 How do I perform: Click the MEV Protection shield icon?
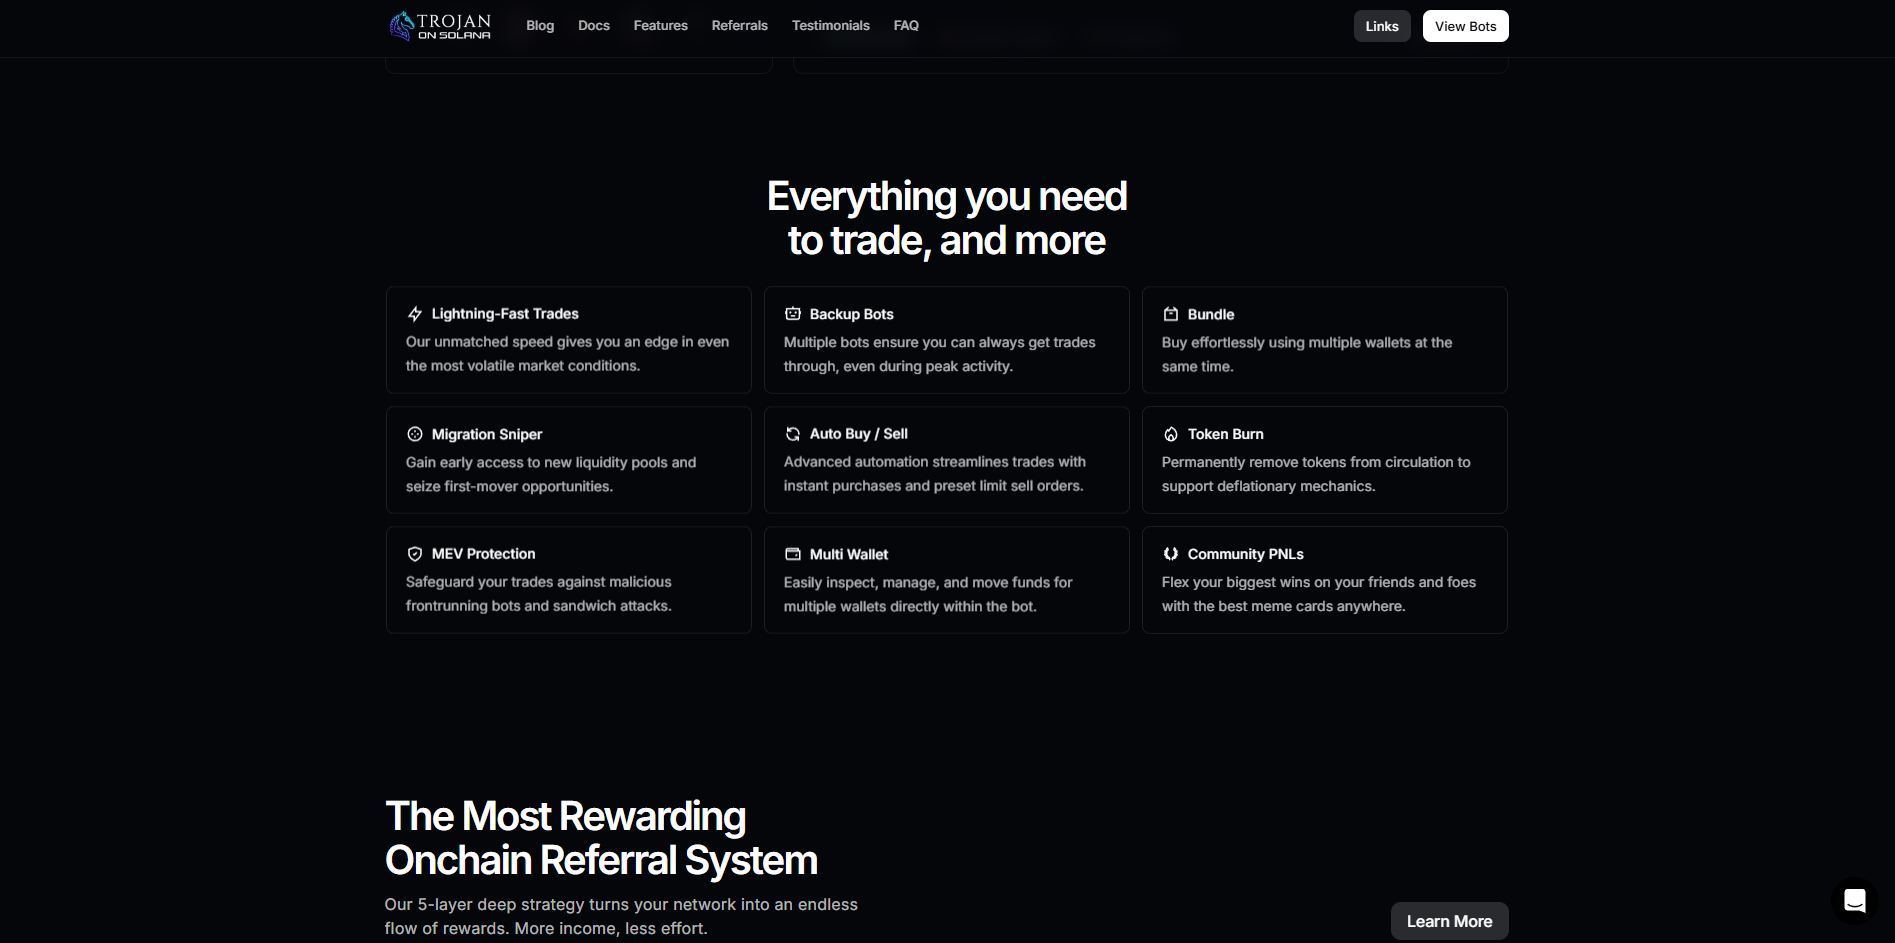[415, 554]
